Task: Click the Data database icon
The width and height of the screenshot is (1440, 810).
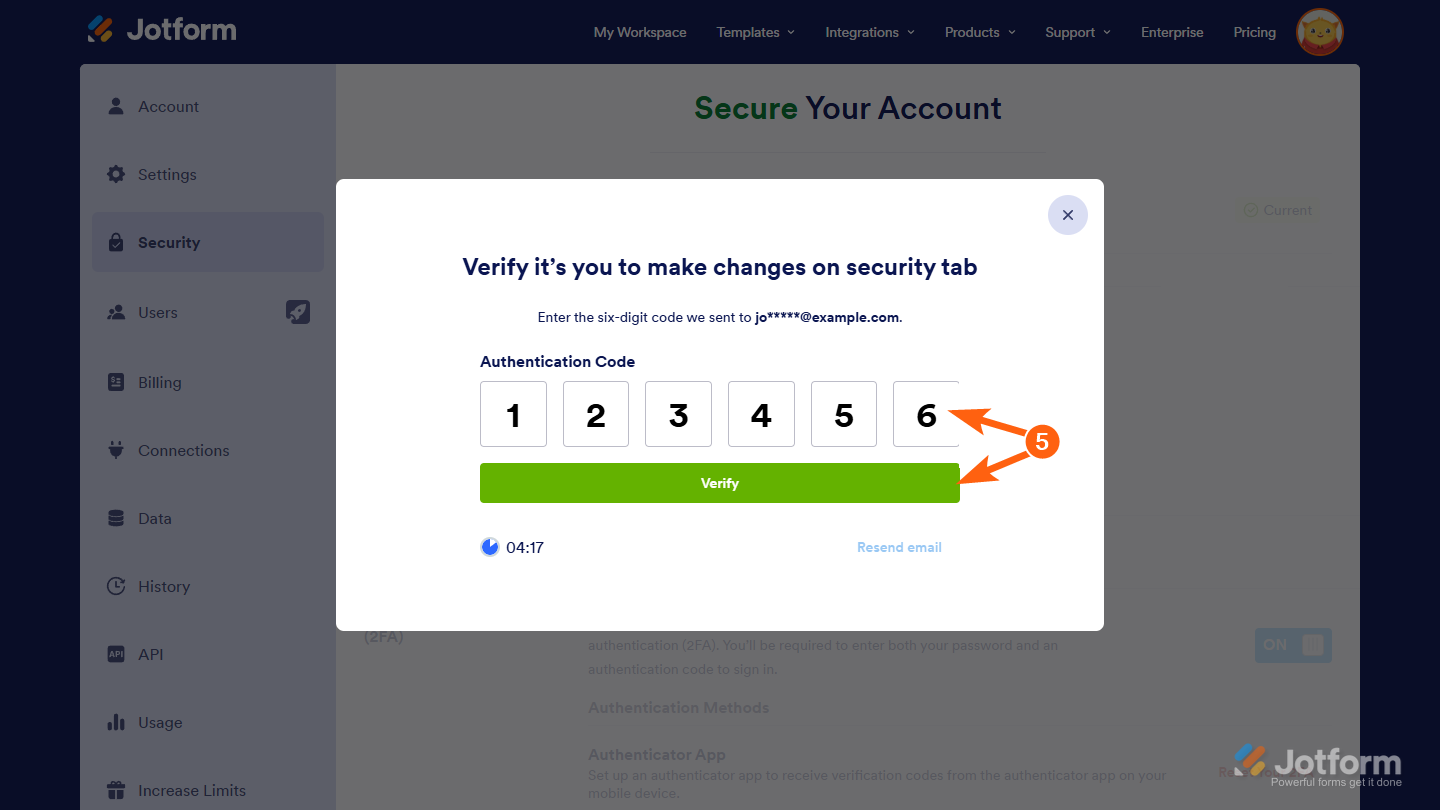Action: click(x=116, y=518)
